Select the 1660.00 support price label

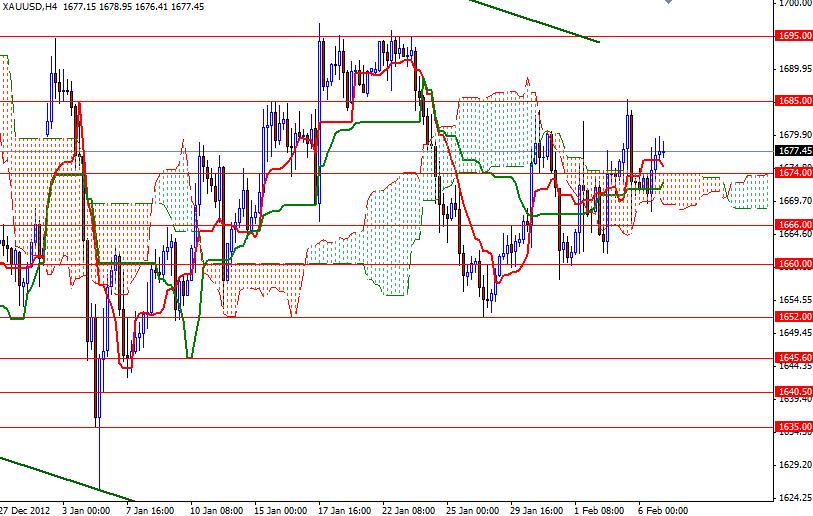[792, 264]
